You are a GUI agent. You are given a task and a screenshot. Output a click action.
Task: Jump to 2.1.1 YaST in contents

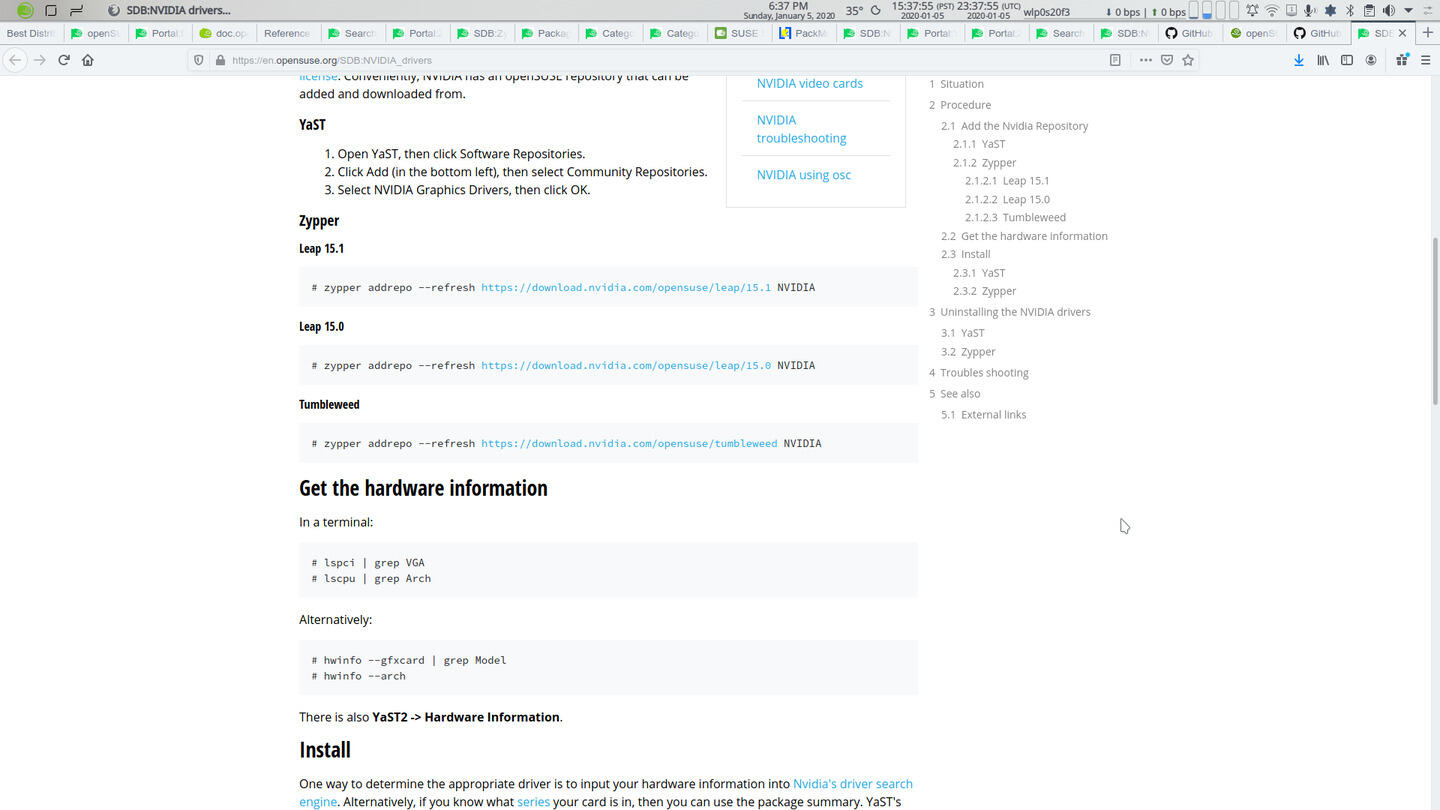[979, 144]
